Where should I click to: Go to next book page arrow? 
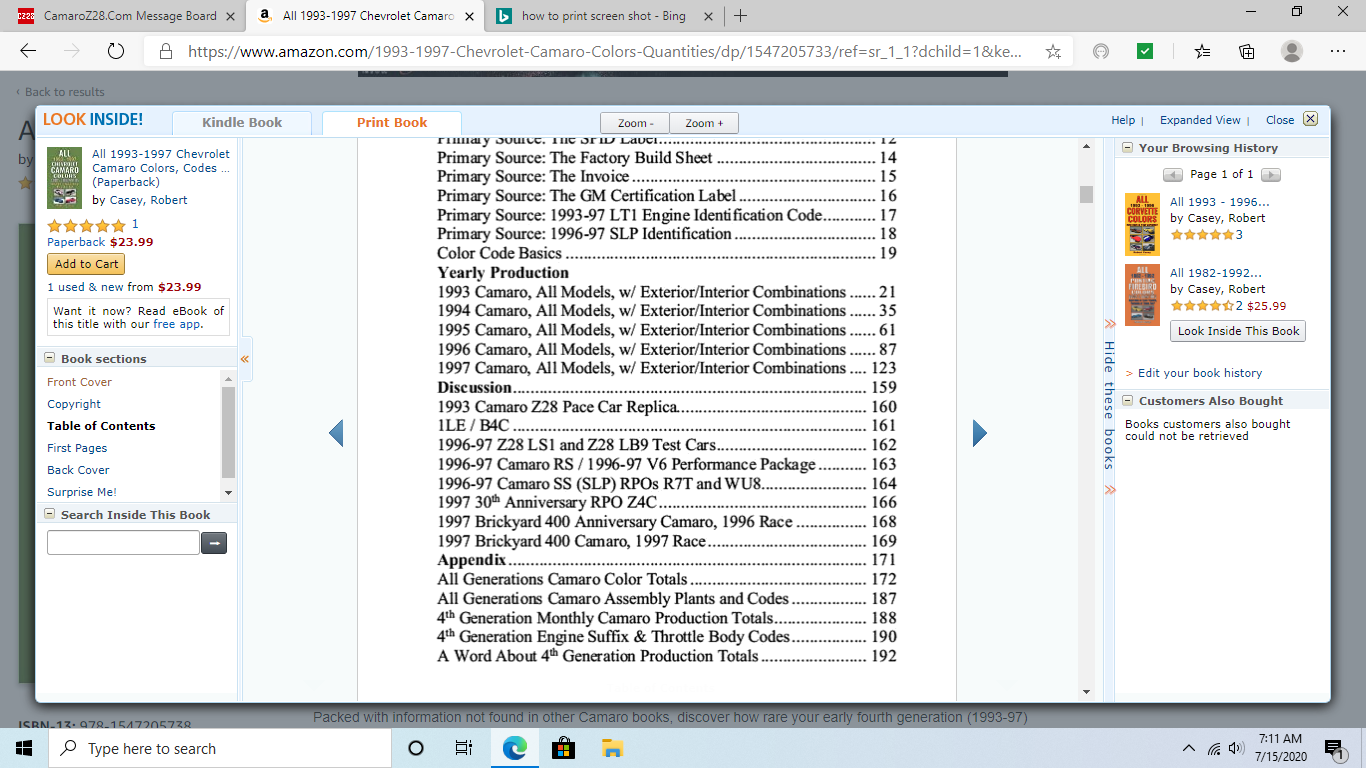pos(979,433)
